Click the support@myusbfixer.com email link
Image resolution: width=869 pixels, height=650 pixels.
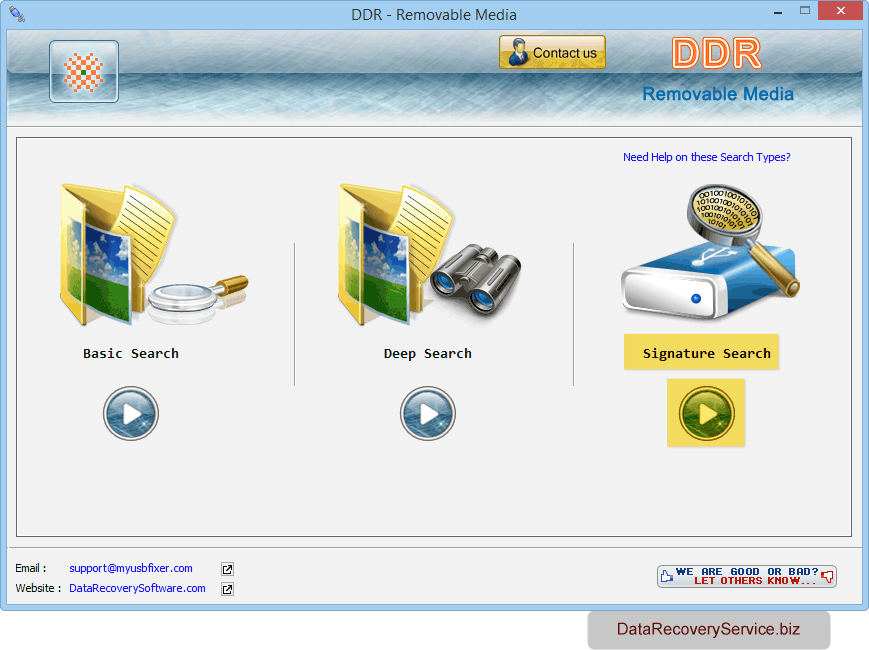[131, 568]
